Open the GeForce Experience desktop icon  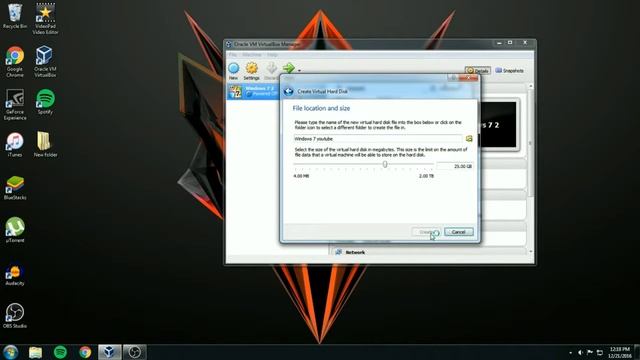[15, 104]
